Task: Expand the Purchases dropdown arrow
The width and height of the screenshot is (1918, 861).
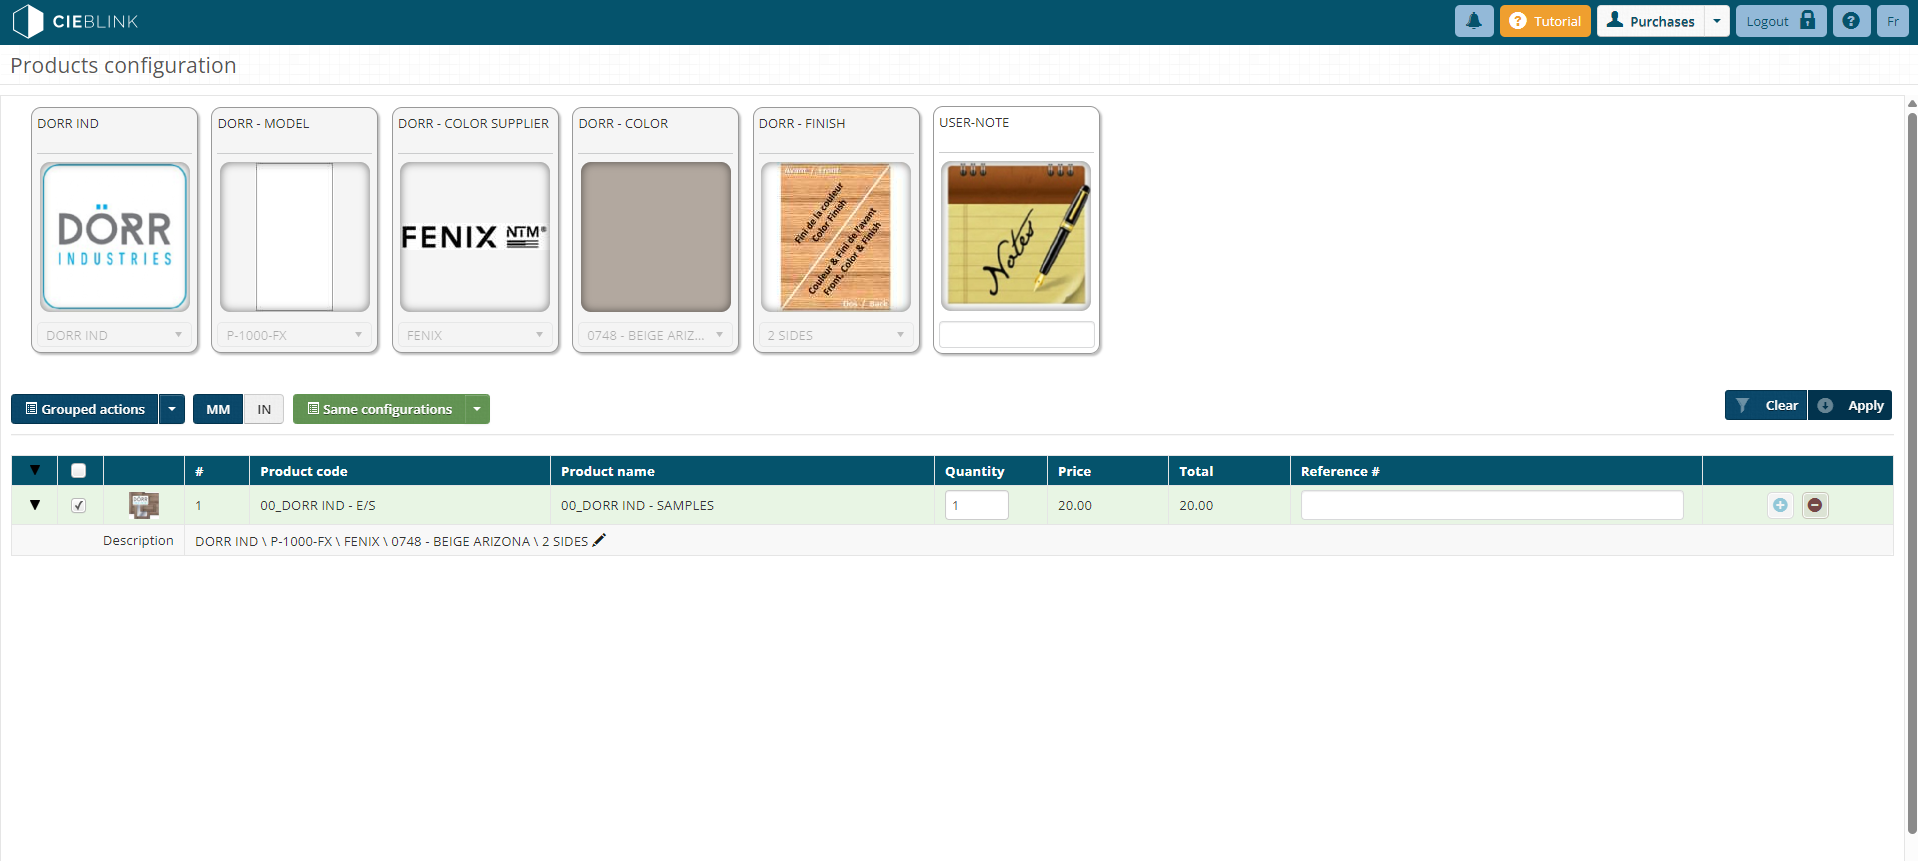Action: tap(1717, 21)
